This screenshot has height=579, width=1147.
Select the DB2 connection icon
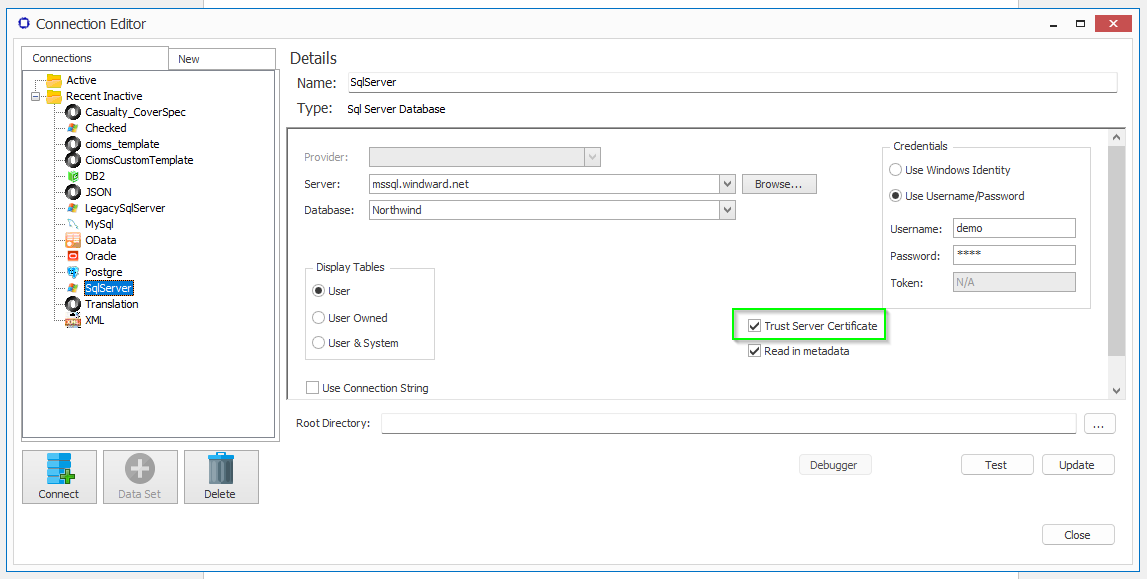(73, 176)
